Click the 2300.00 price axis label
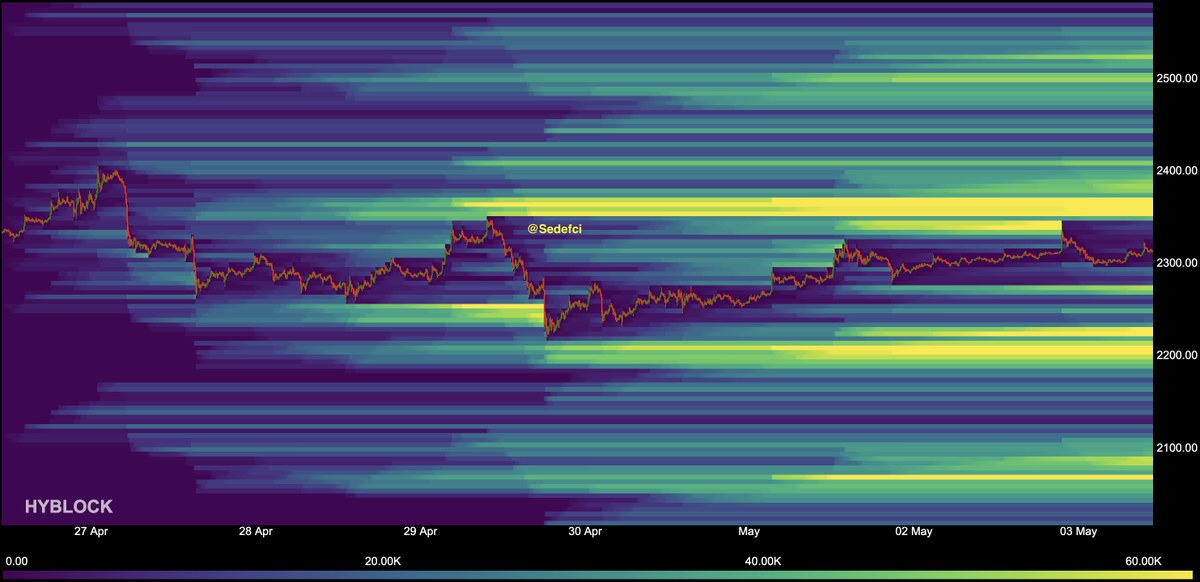Viewport: 1200px width, 582px height. (1177, 263)
